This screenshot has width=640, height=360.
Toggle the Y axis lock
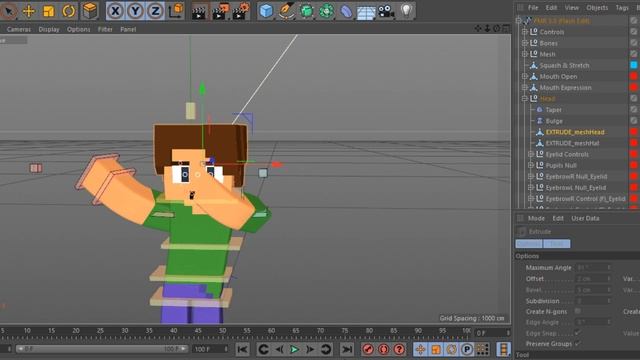[136, 11]
